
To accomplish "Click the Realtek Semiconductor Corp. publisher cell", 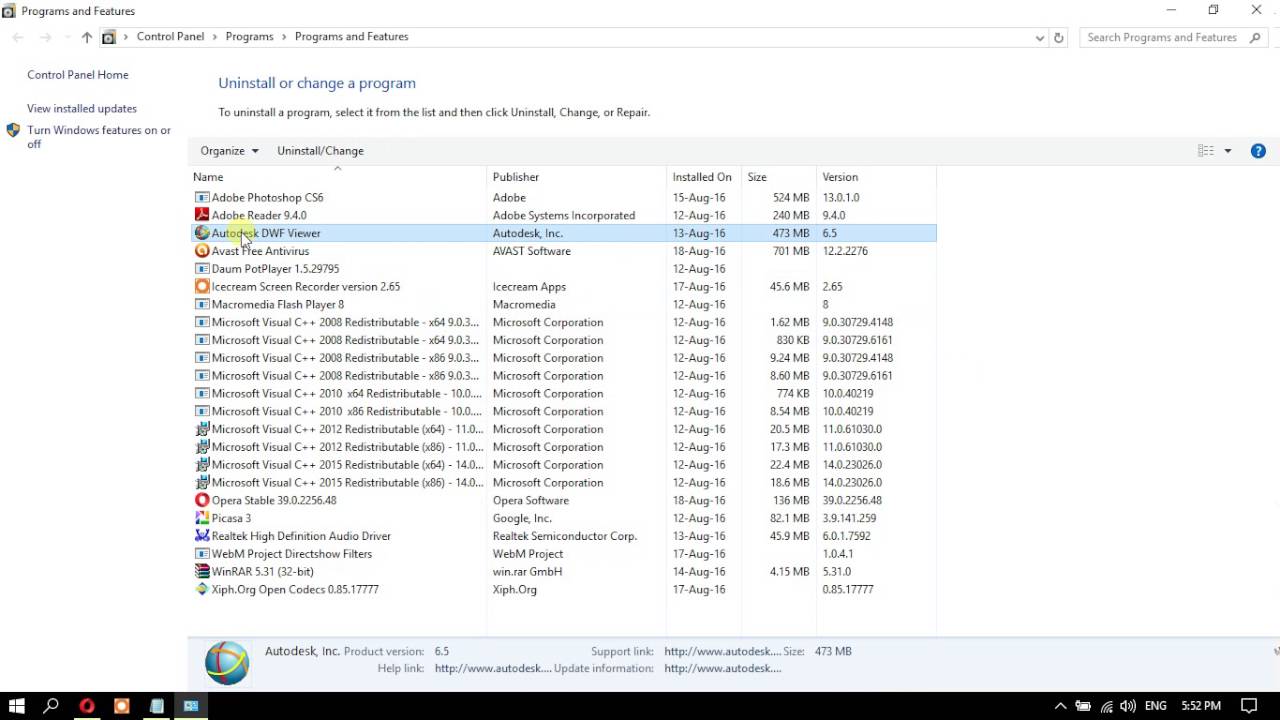I will [565, 536].
